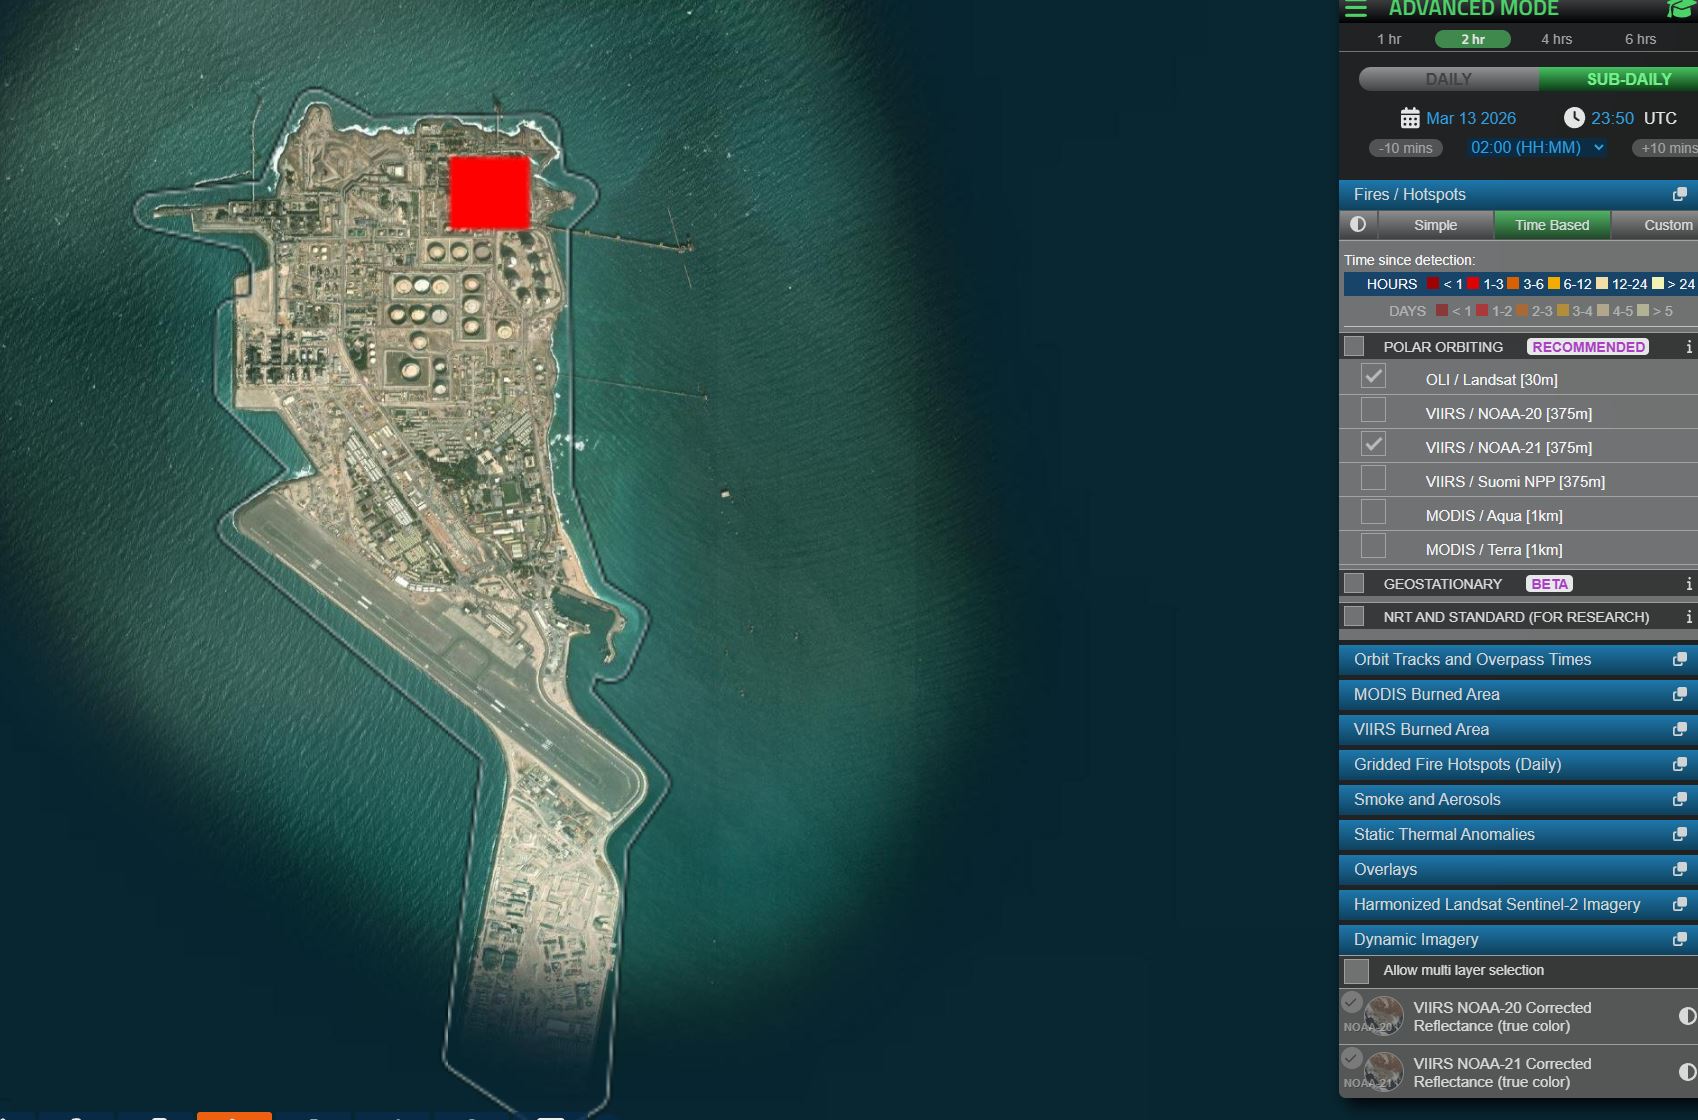The image size is (1698, 1120).
Task: Click the HOURS 1-3 red color swatch
Action: click(x=1473, y=284)
